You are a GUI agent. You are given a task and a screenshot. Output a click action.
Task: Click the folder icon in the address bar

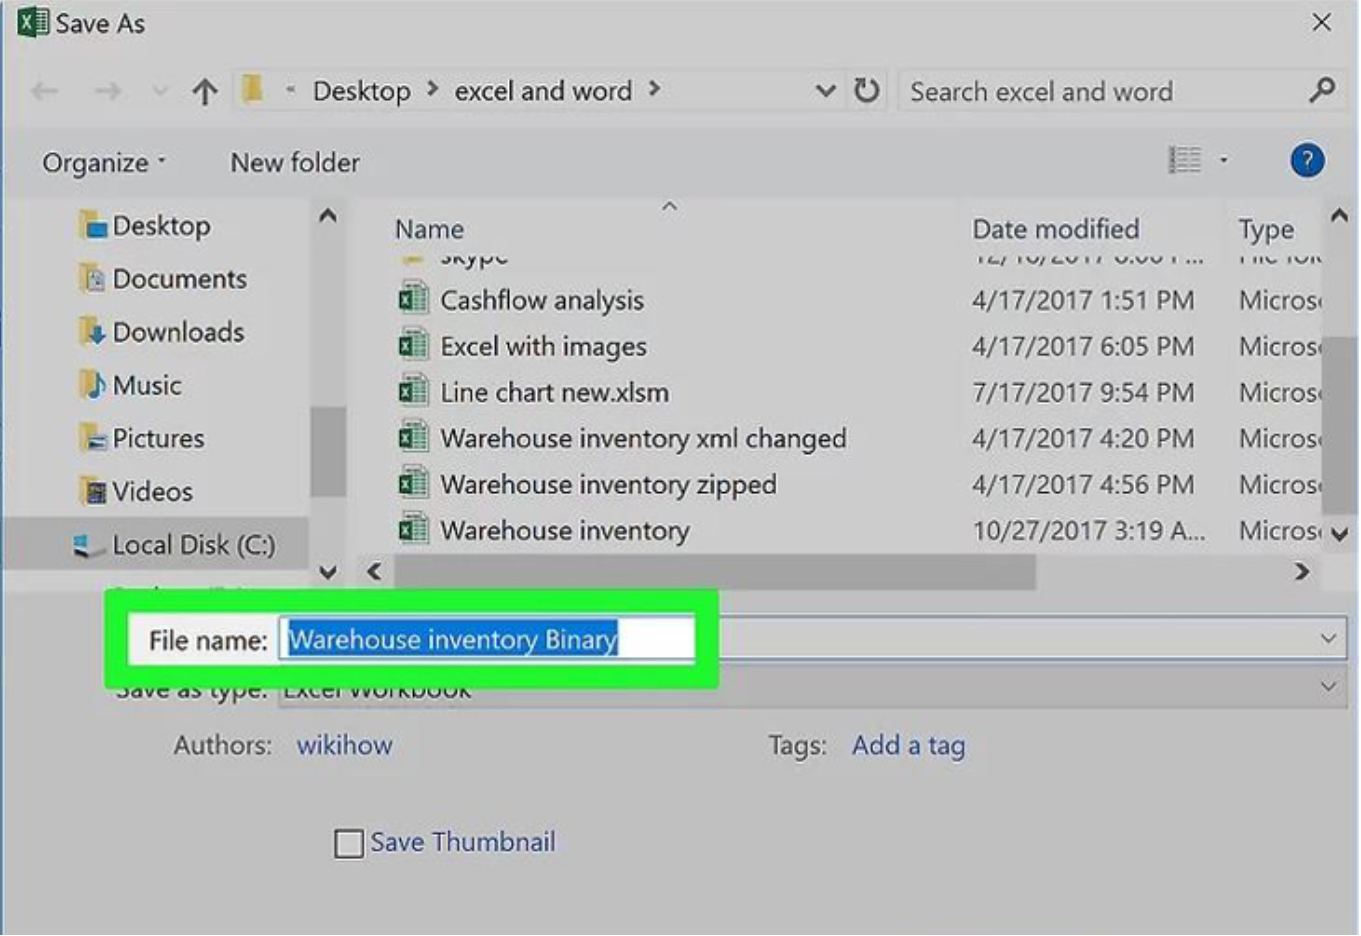tap(253, 90)
